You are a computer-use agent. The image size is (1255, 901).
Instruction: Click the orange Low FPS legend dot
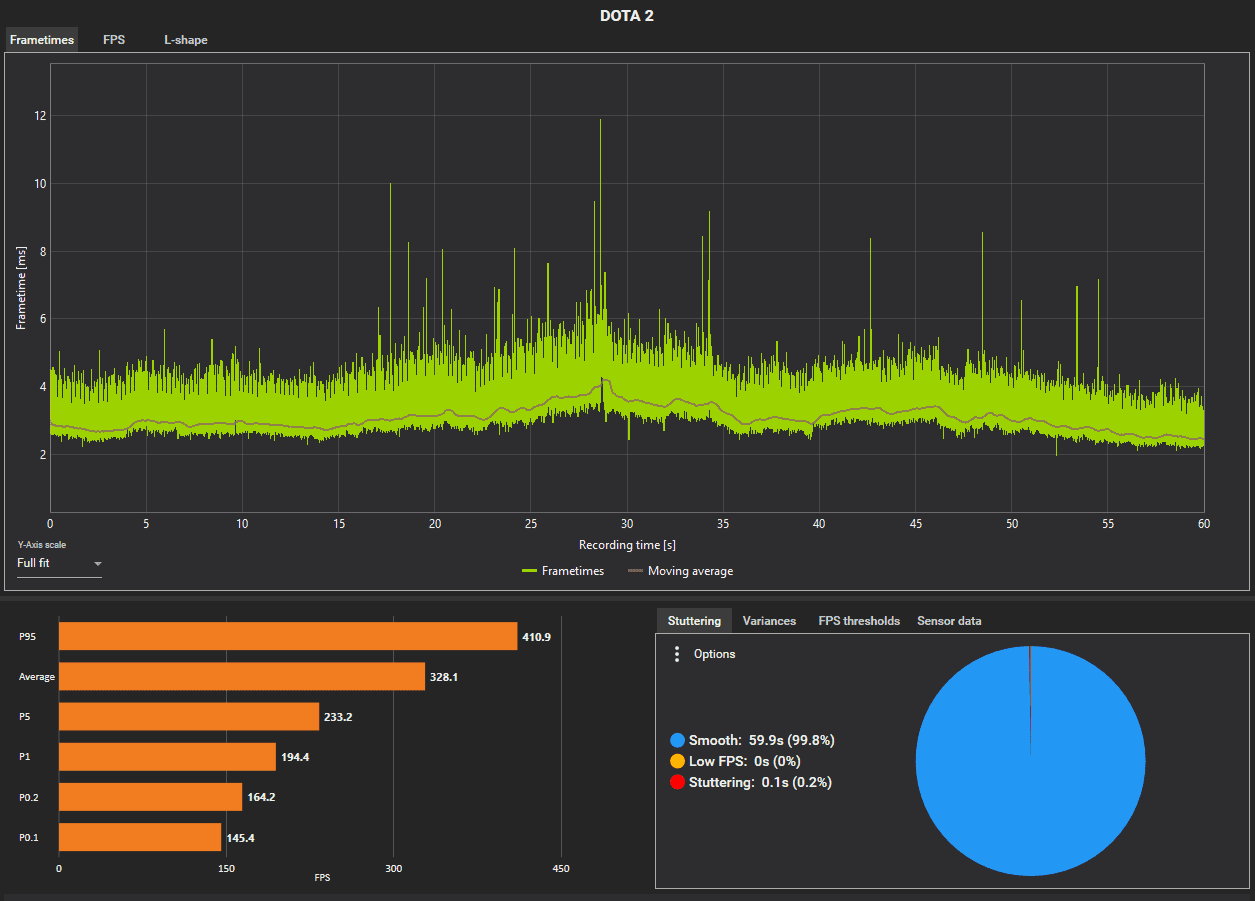tap(678, 761)
